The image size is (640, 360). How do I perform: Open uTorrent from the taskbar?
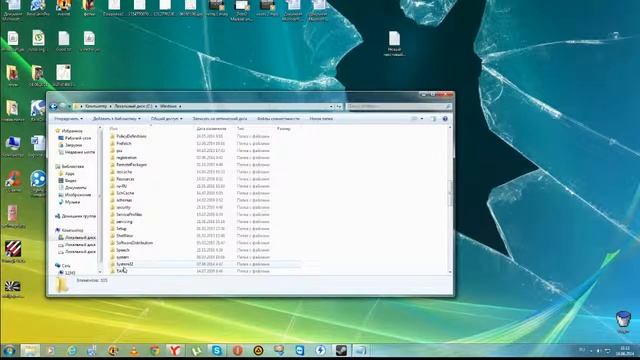pyautogui.click(x=196, y=350)
